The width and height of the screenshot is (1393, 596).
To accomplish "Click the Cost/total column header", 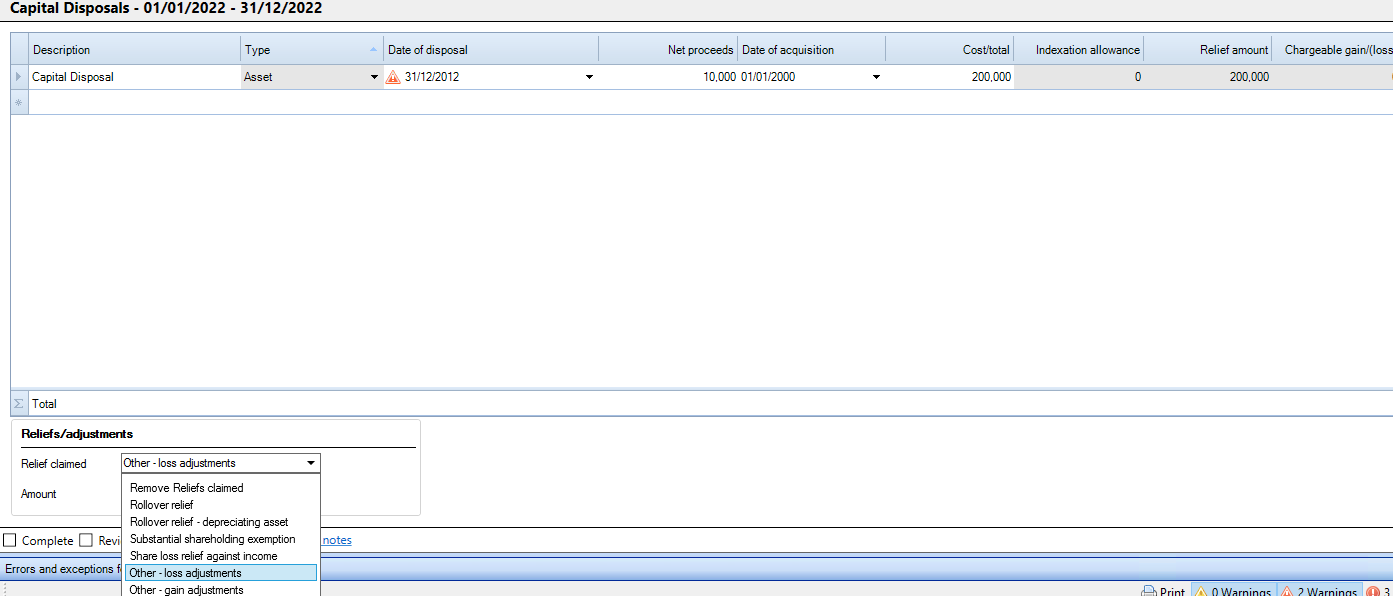I will click(949, 50).
